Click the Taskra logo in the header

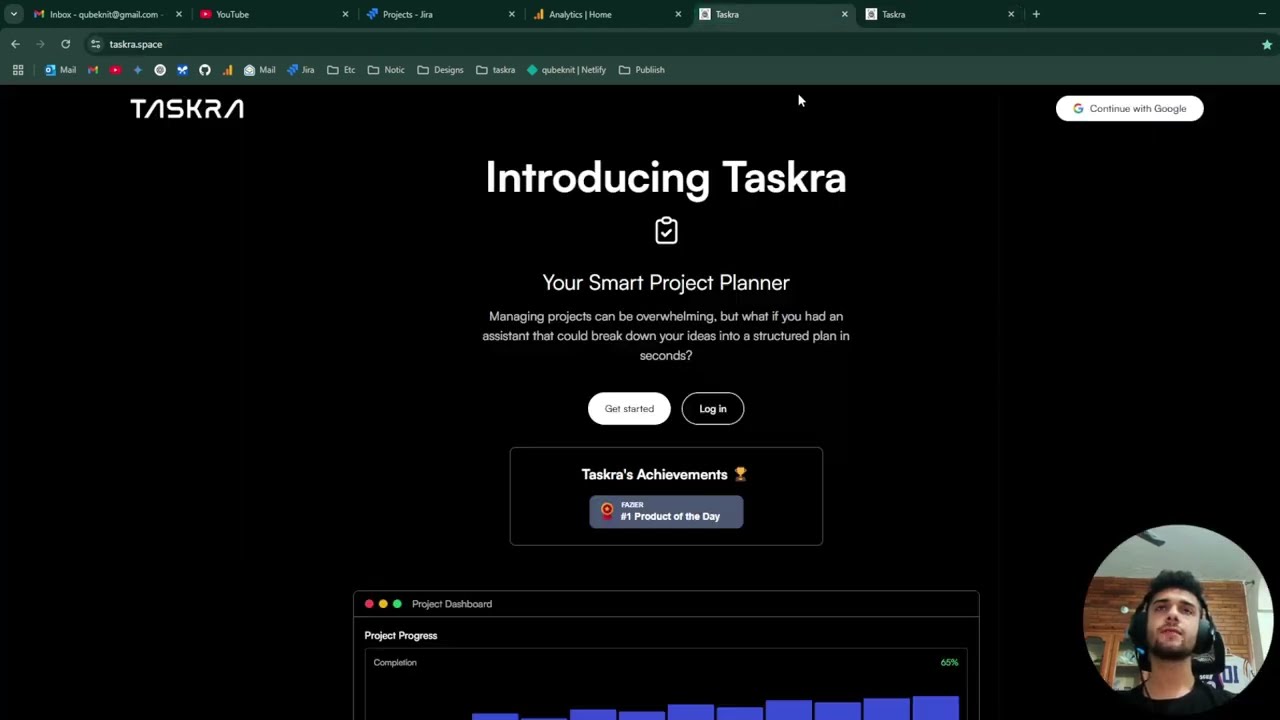coord(187,109)
